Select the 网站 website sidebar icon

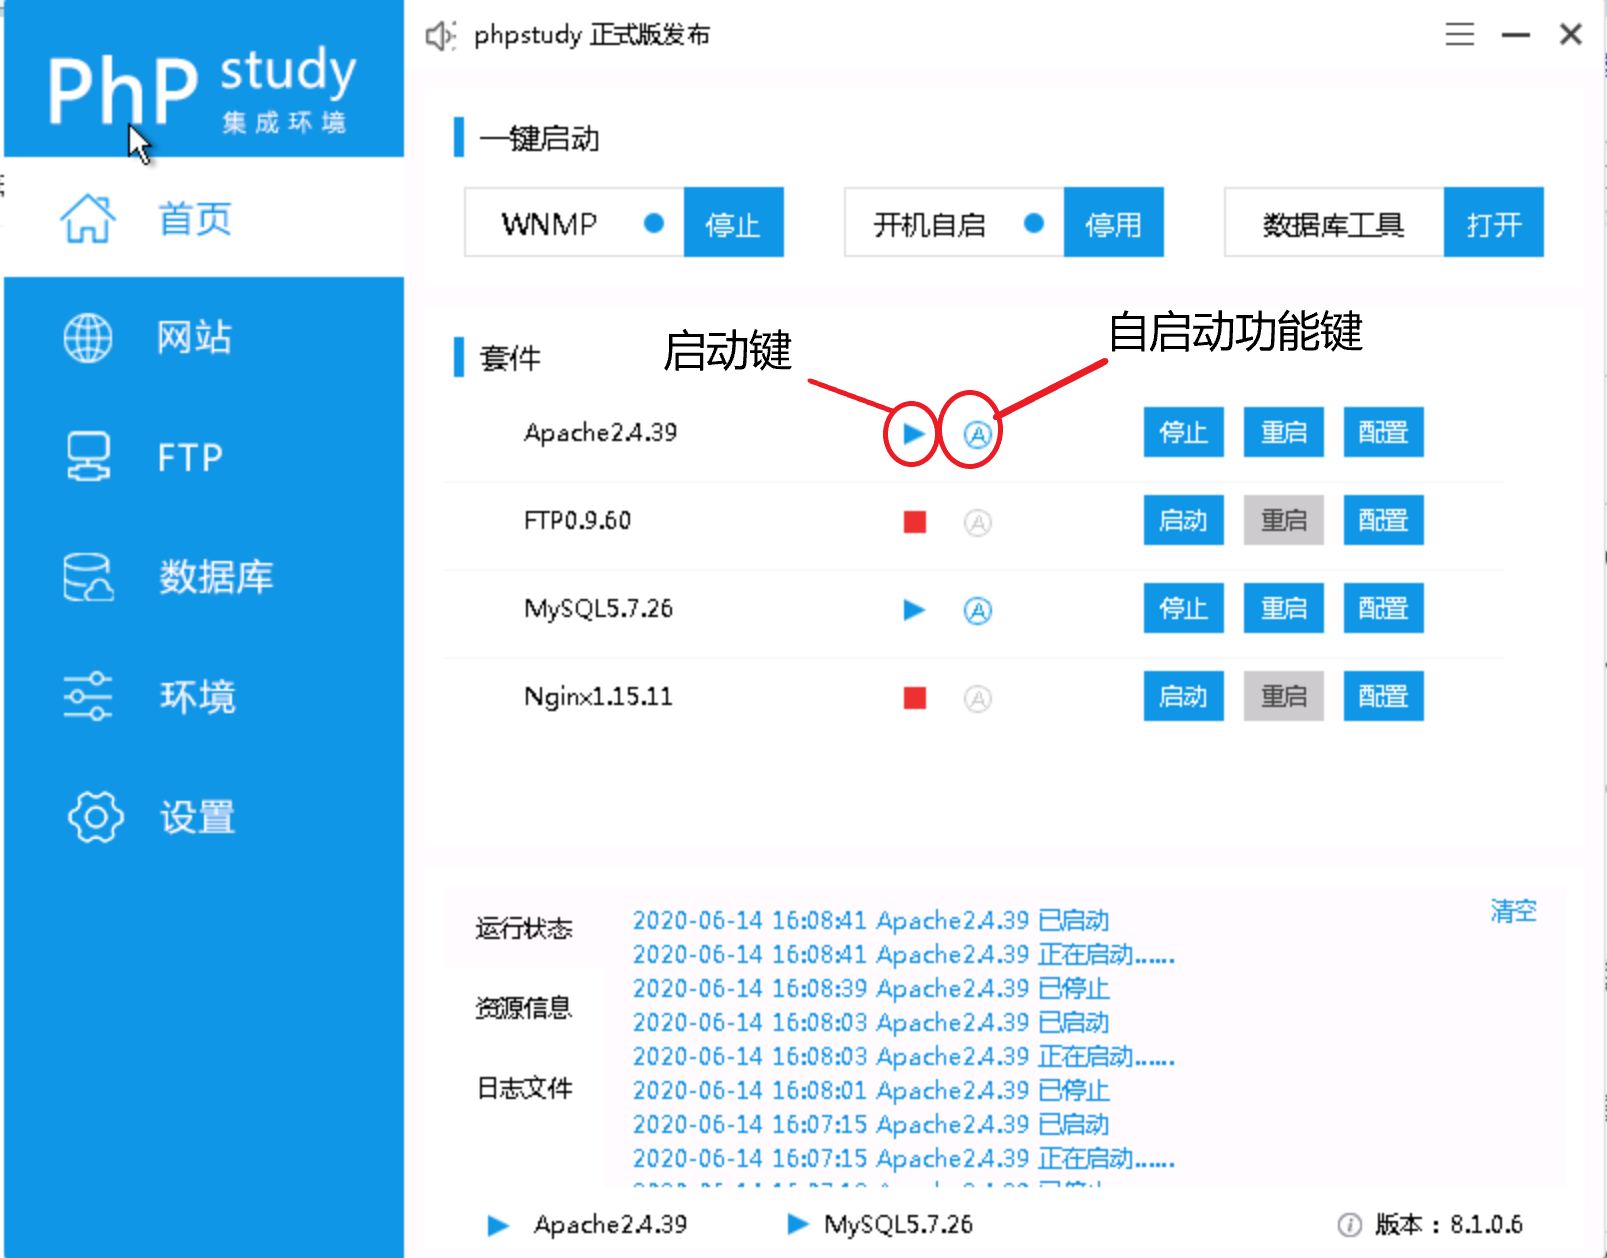[88, 338]
